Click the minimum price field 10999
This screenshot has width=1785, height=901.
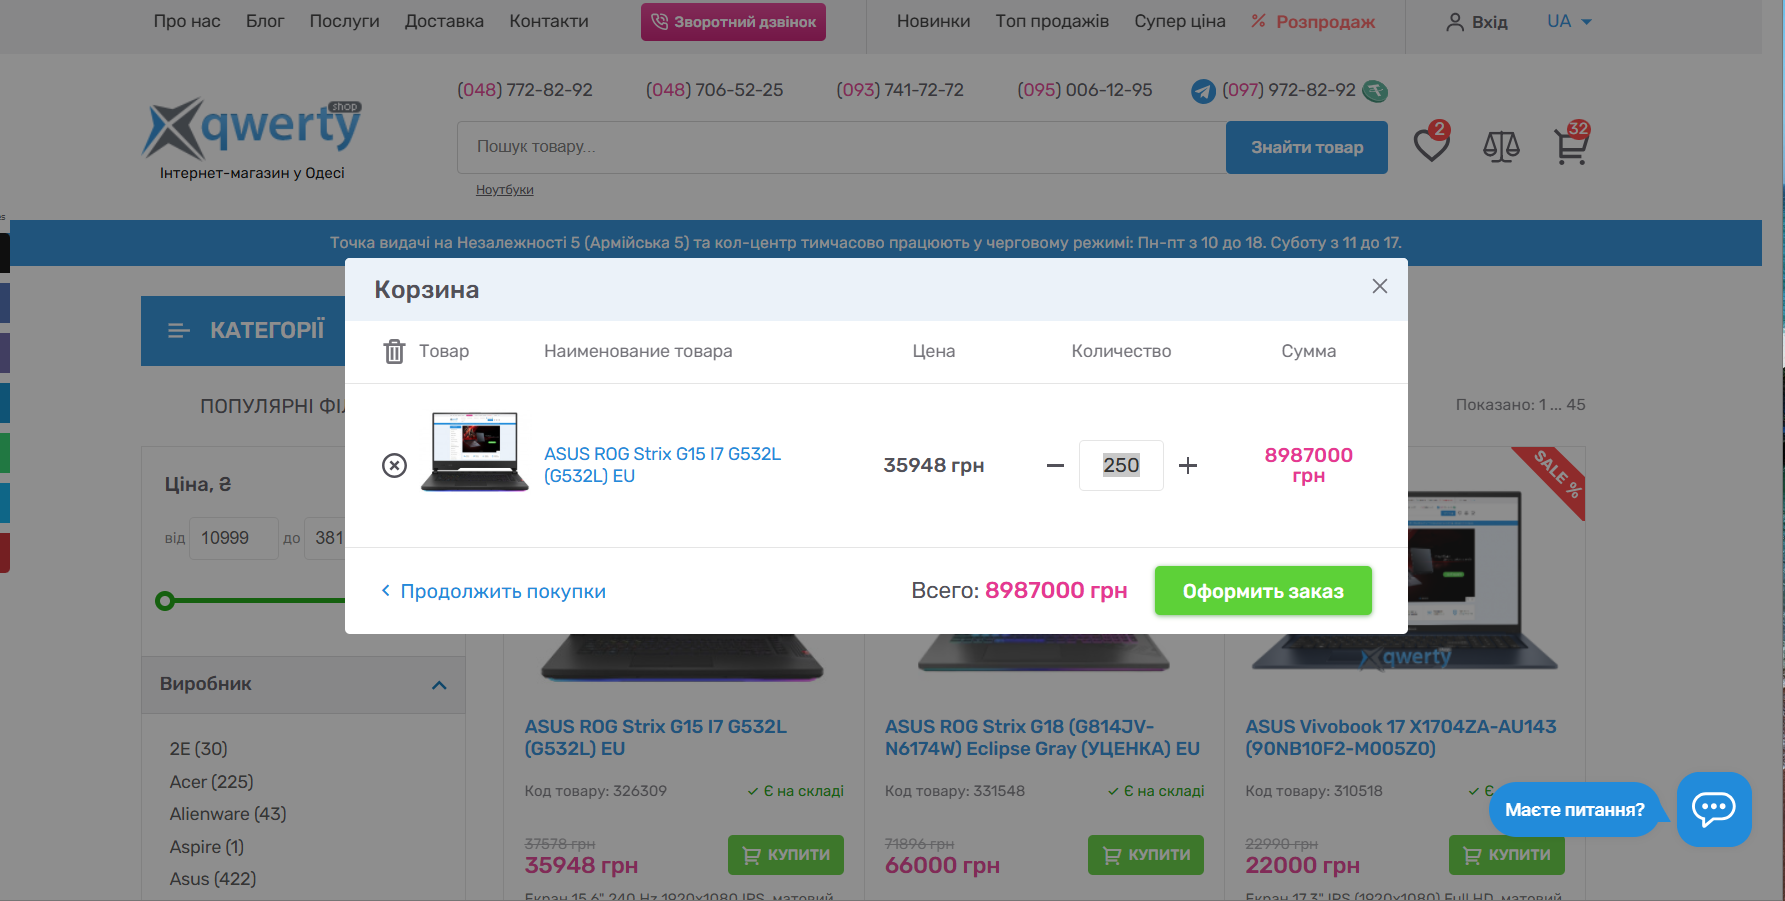pos(233,538)
